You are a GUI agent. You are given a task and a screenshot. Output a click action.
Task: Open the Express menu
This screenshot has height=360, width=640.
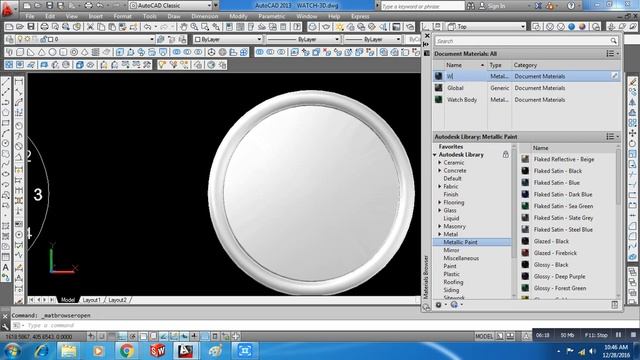coord(360,16)
